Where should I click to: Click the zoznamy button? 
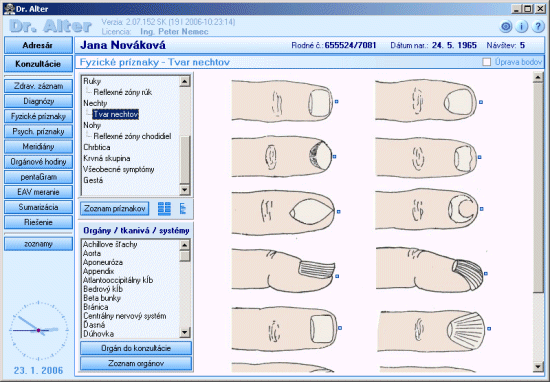coord(38,244)
